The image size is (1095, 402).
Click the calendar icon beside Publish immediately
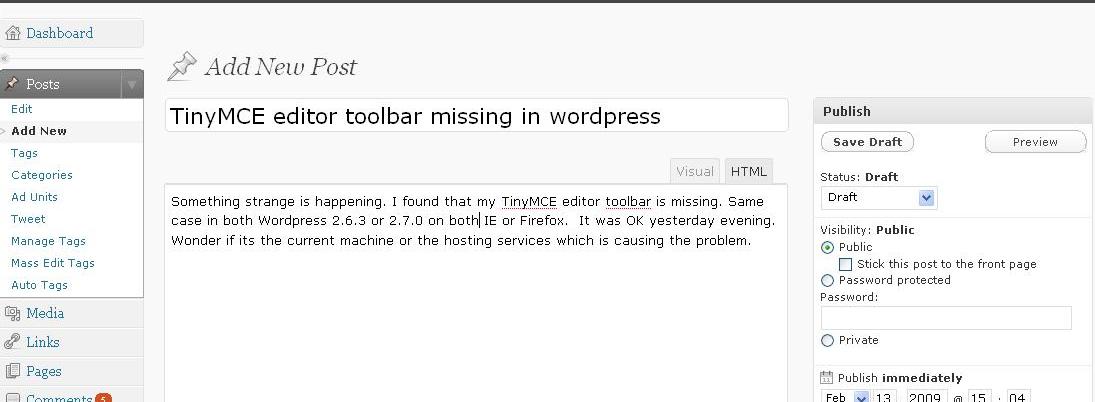pos(826,378)
